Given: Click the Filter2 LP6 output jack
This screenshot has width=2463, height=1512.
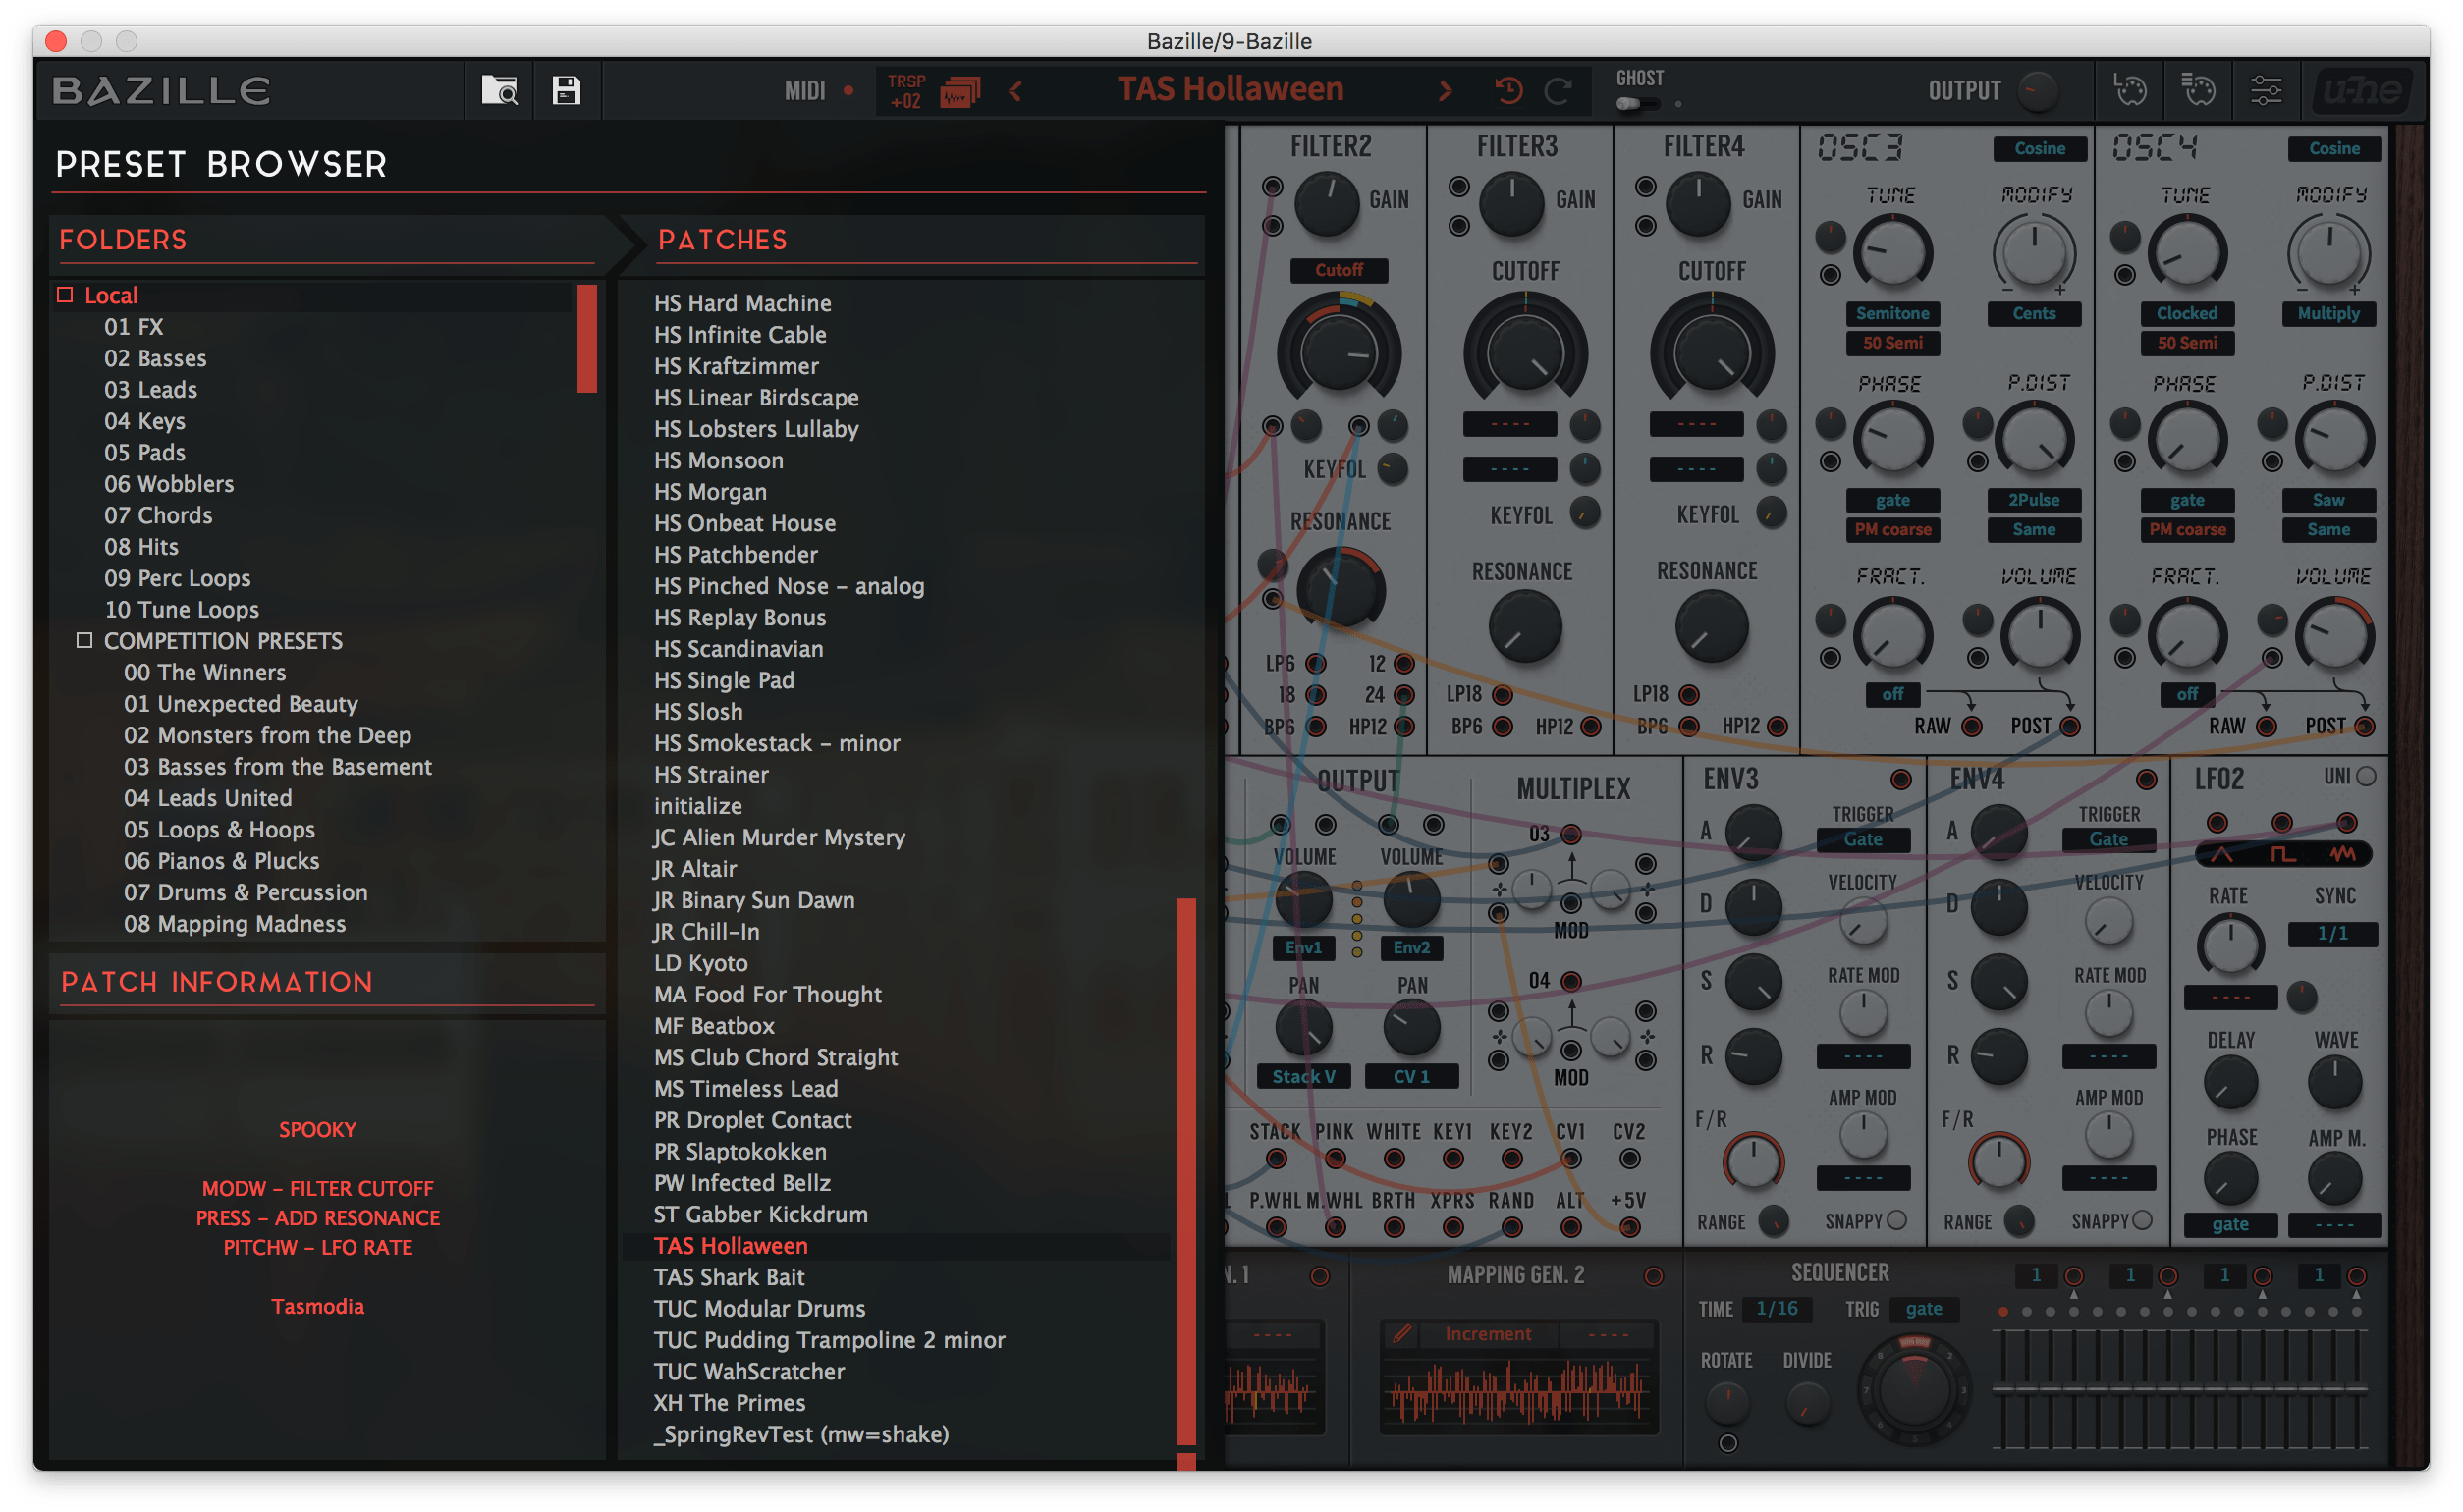Looking at the screenshot, I should [1316, 663].
